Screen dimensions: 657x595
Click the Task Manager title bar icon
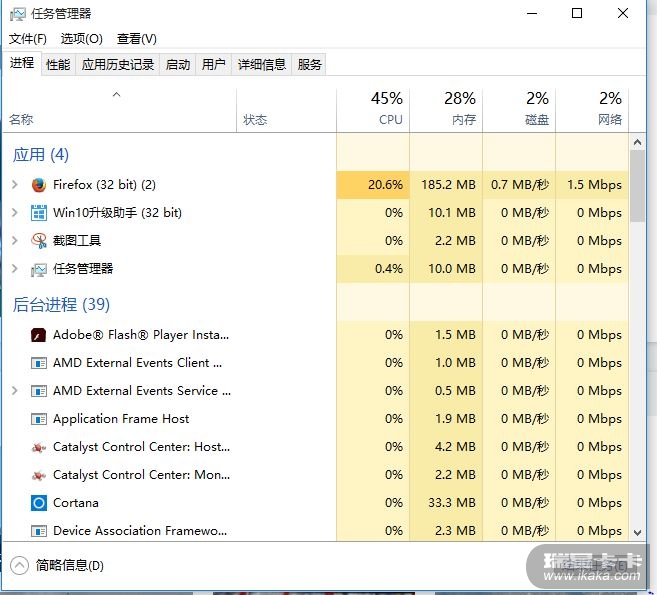(x=18, y=14)
